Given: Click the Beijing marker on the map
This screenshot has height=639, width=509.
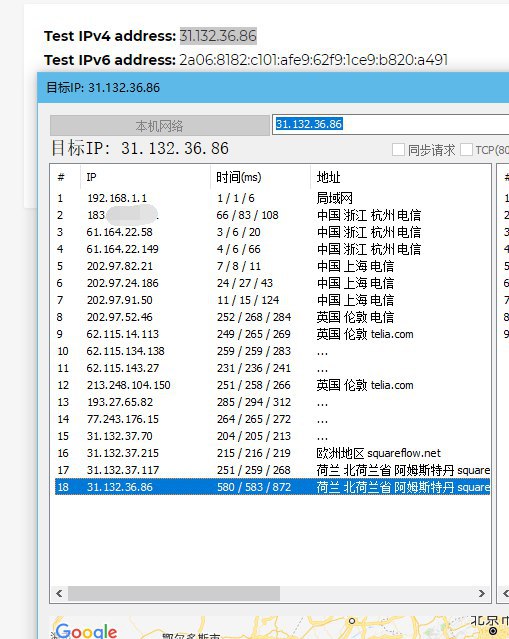Looking at the screenshot, I should [x=493, y=631].
